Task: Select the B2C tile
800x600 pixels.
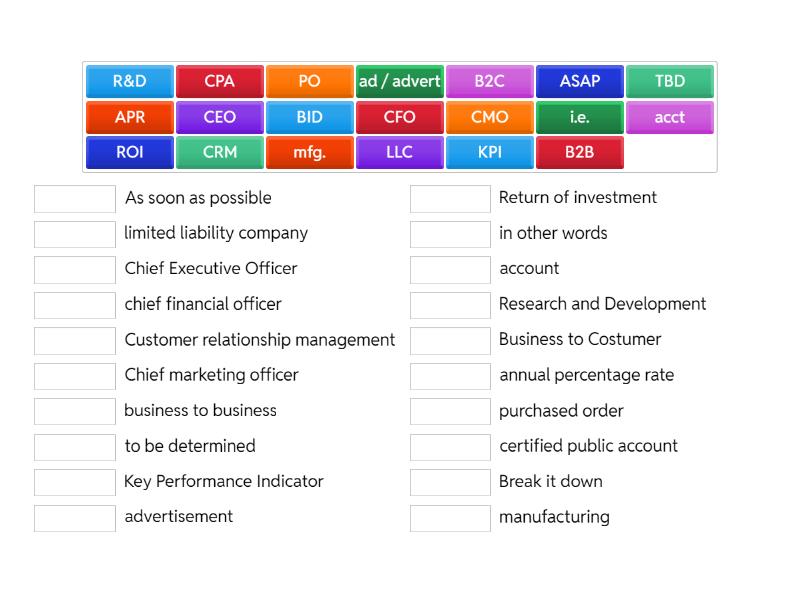Action: 489,81
